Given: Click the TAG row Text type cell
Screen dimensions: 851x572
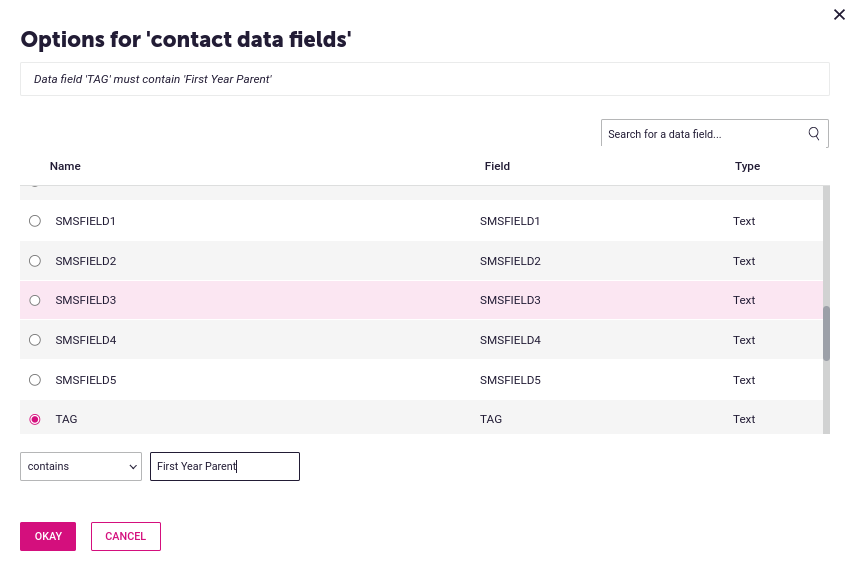Looking at the screenshot, I should (x=744, y=419).
